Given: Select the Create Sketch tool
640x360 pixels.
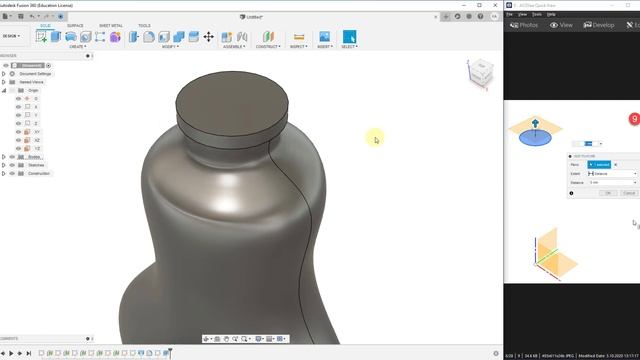Looking at the screenshot, I should pyautogui.click(x=41, y=37).
